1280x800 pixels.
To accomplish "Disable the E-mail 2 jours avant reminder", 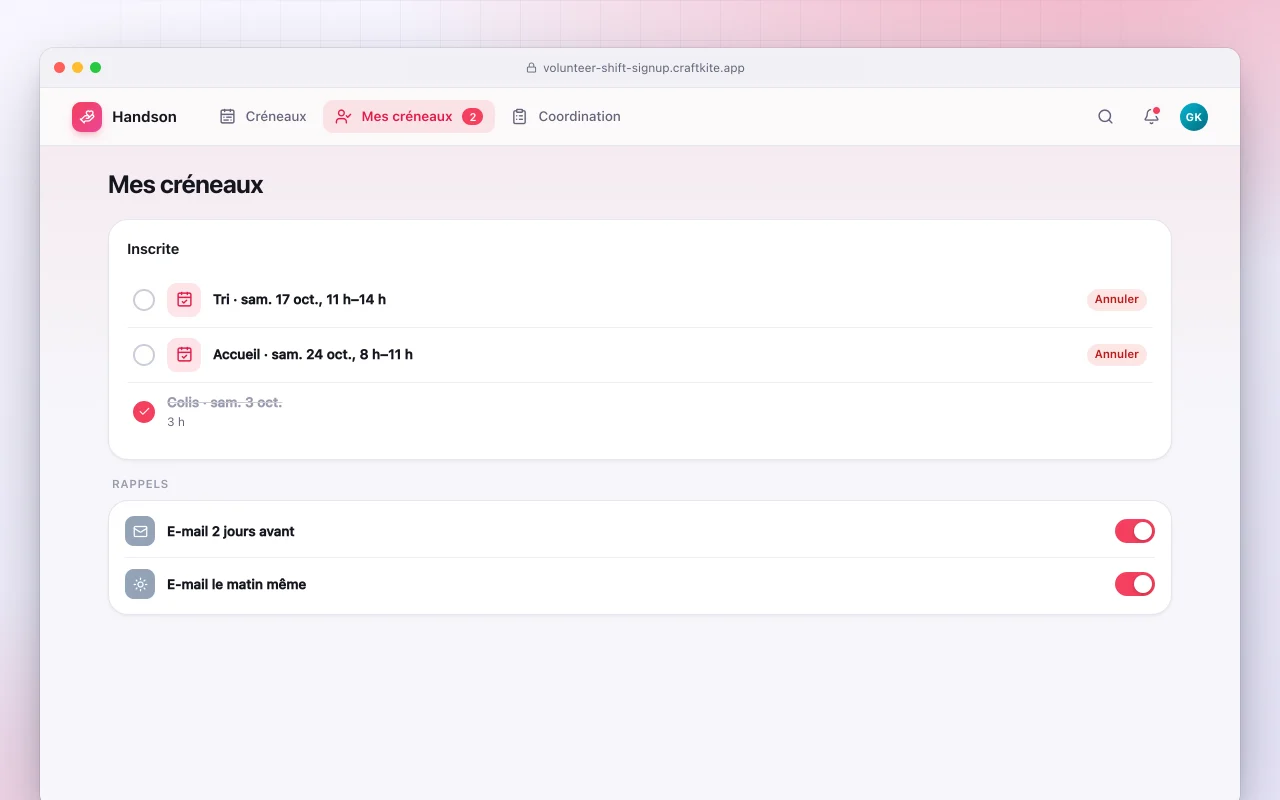I will [1135, 531].
